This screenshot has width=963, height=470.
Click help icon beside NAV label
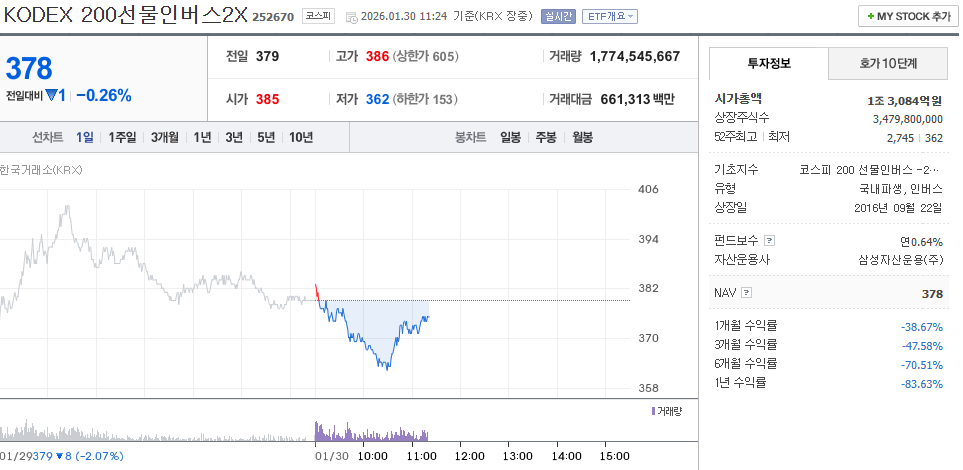(747, 293)
